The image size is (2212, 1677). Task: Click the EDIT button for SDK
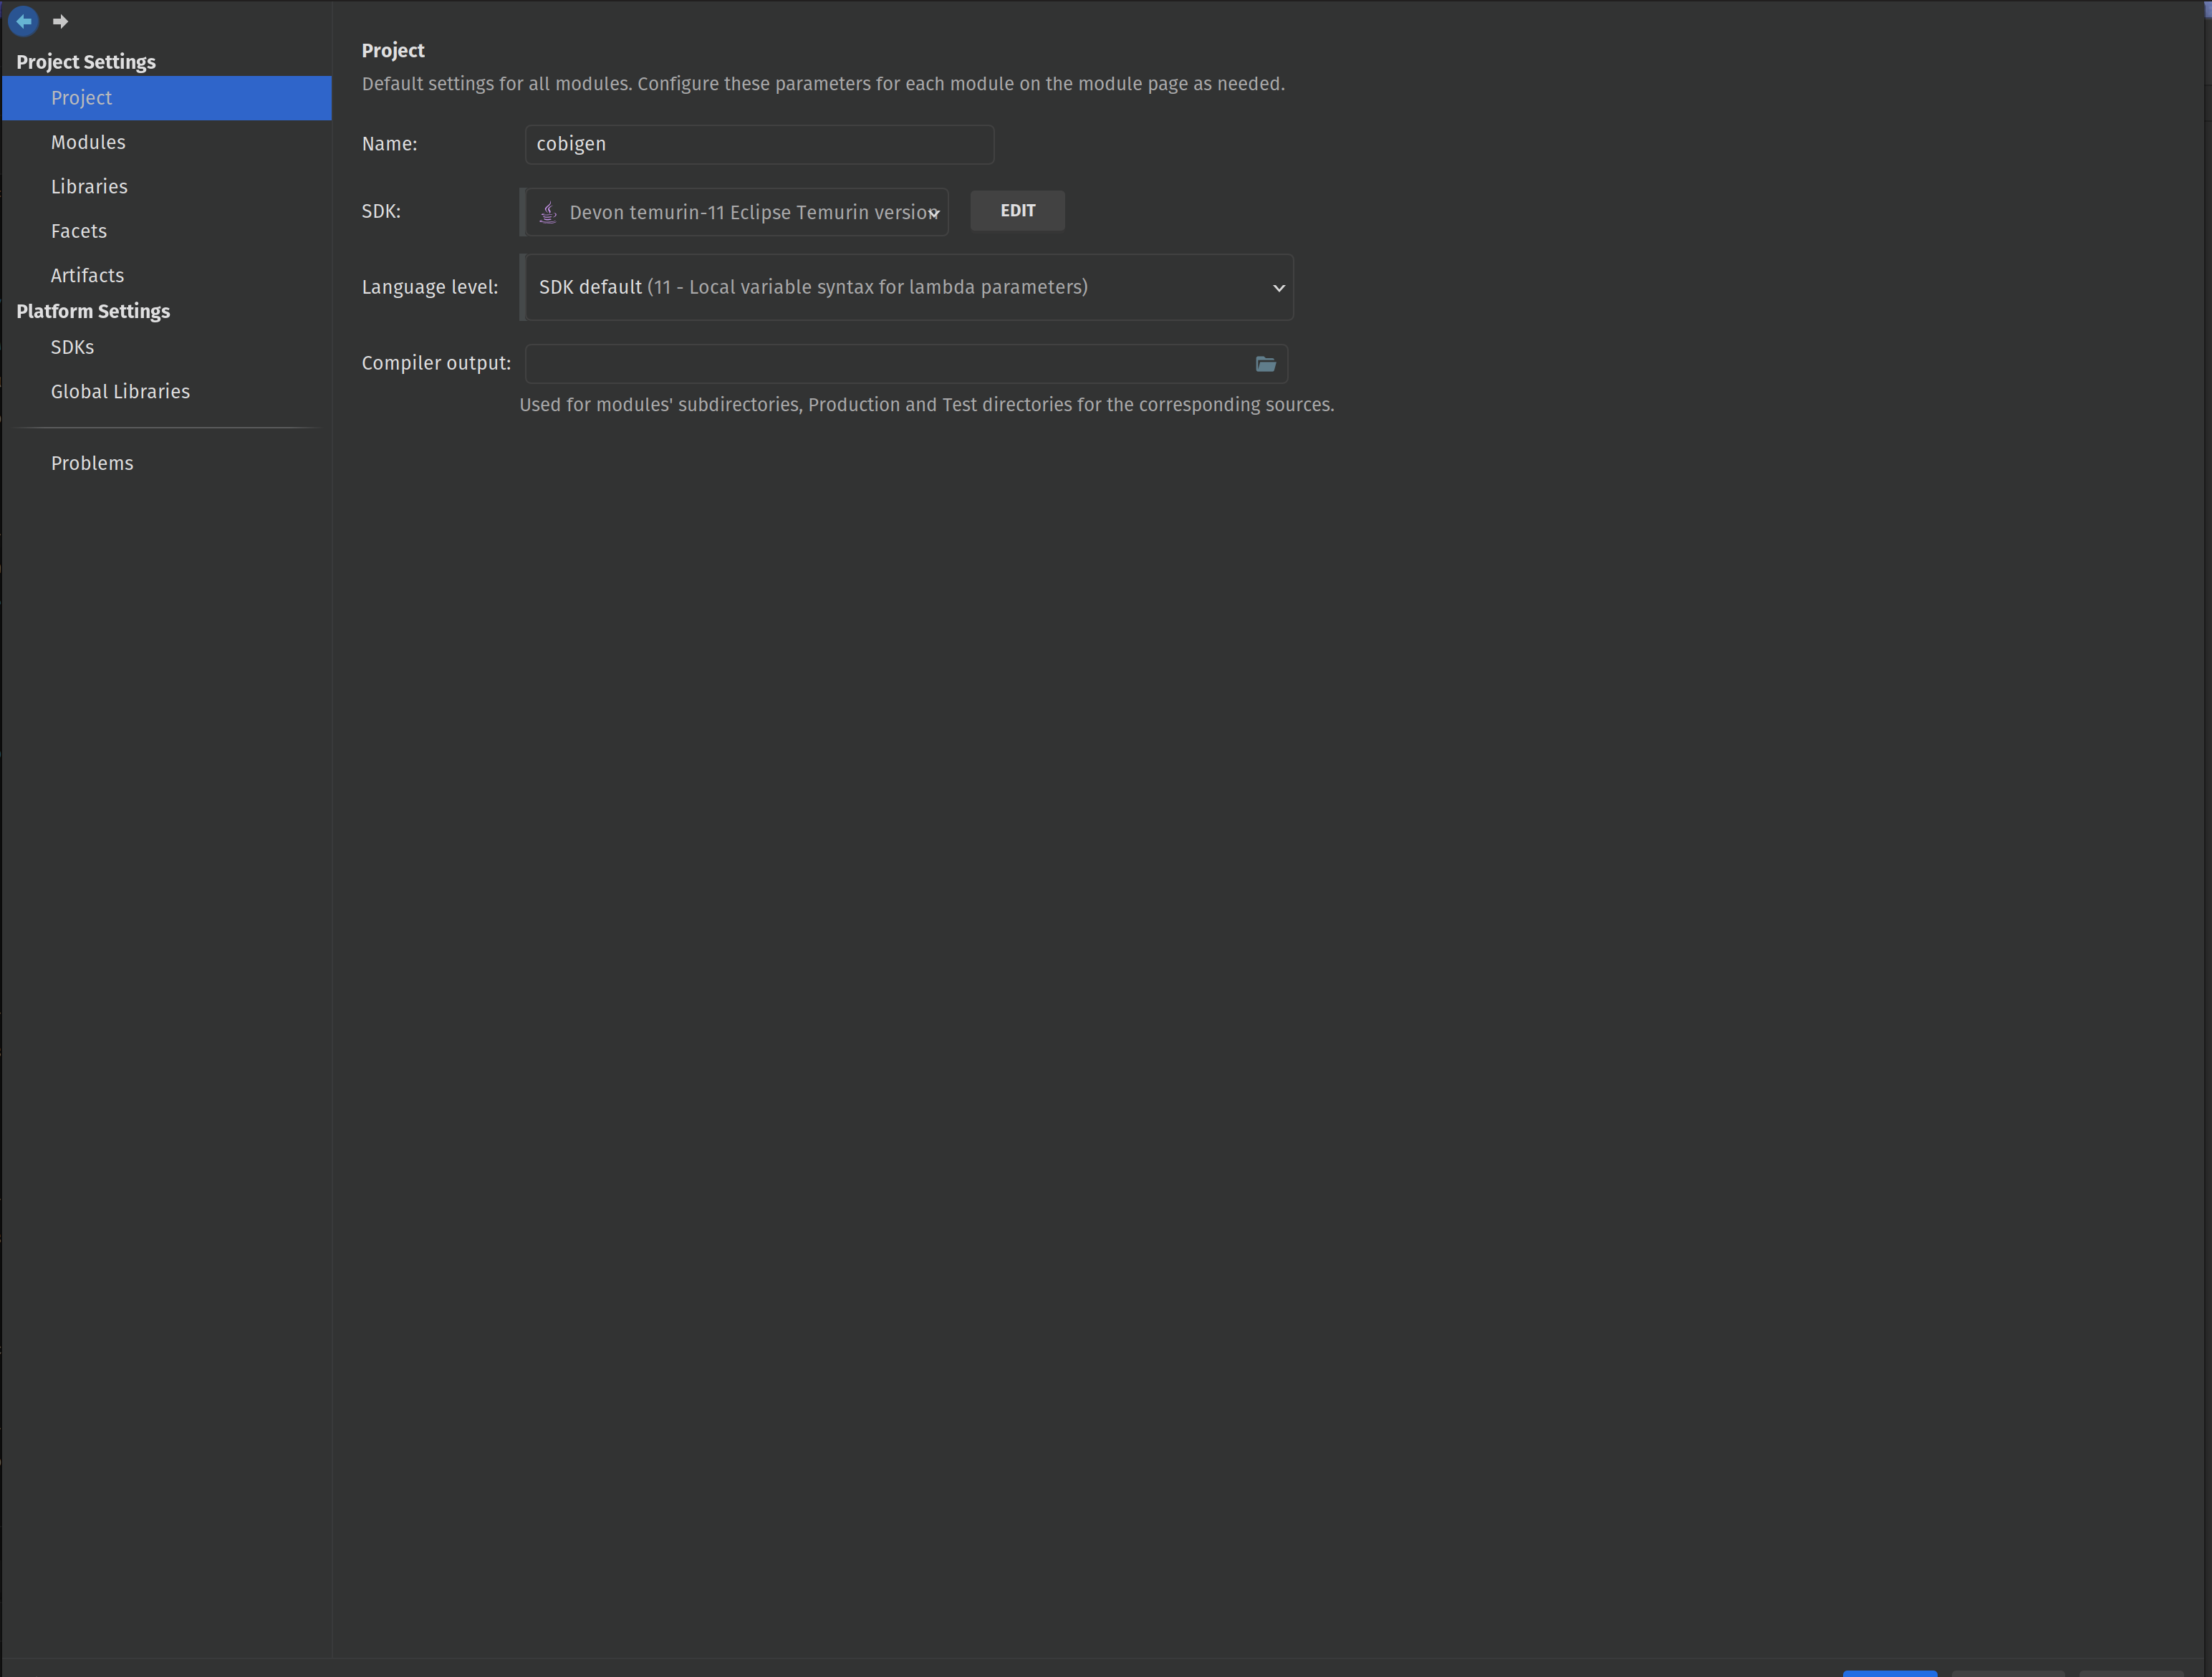pos(1018,210)
